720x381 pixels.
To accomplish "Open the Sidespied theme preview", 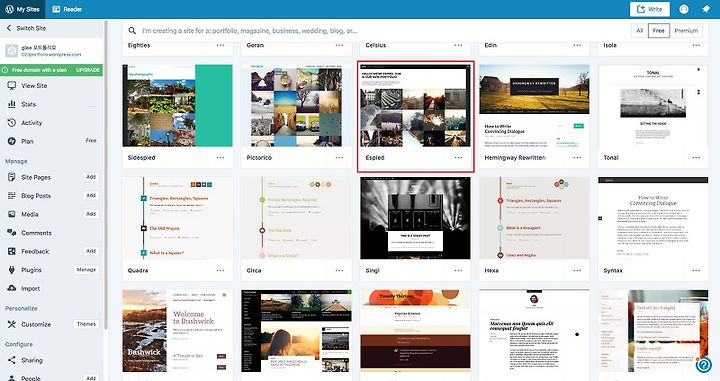I will [177, 106].
